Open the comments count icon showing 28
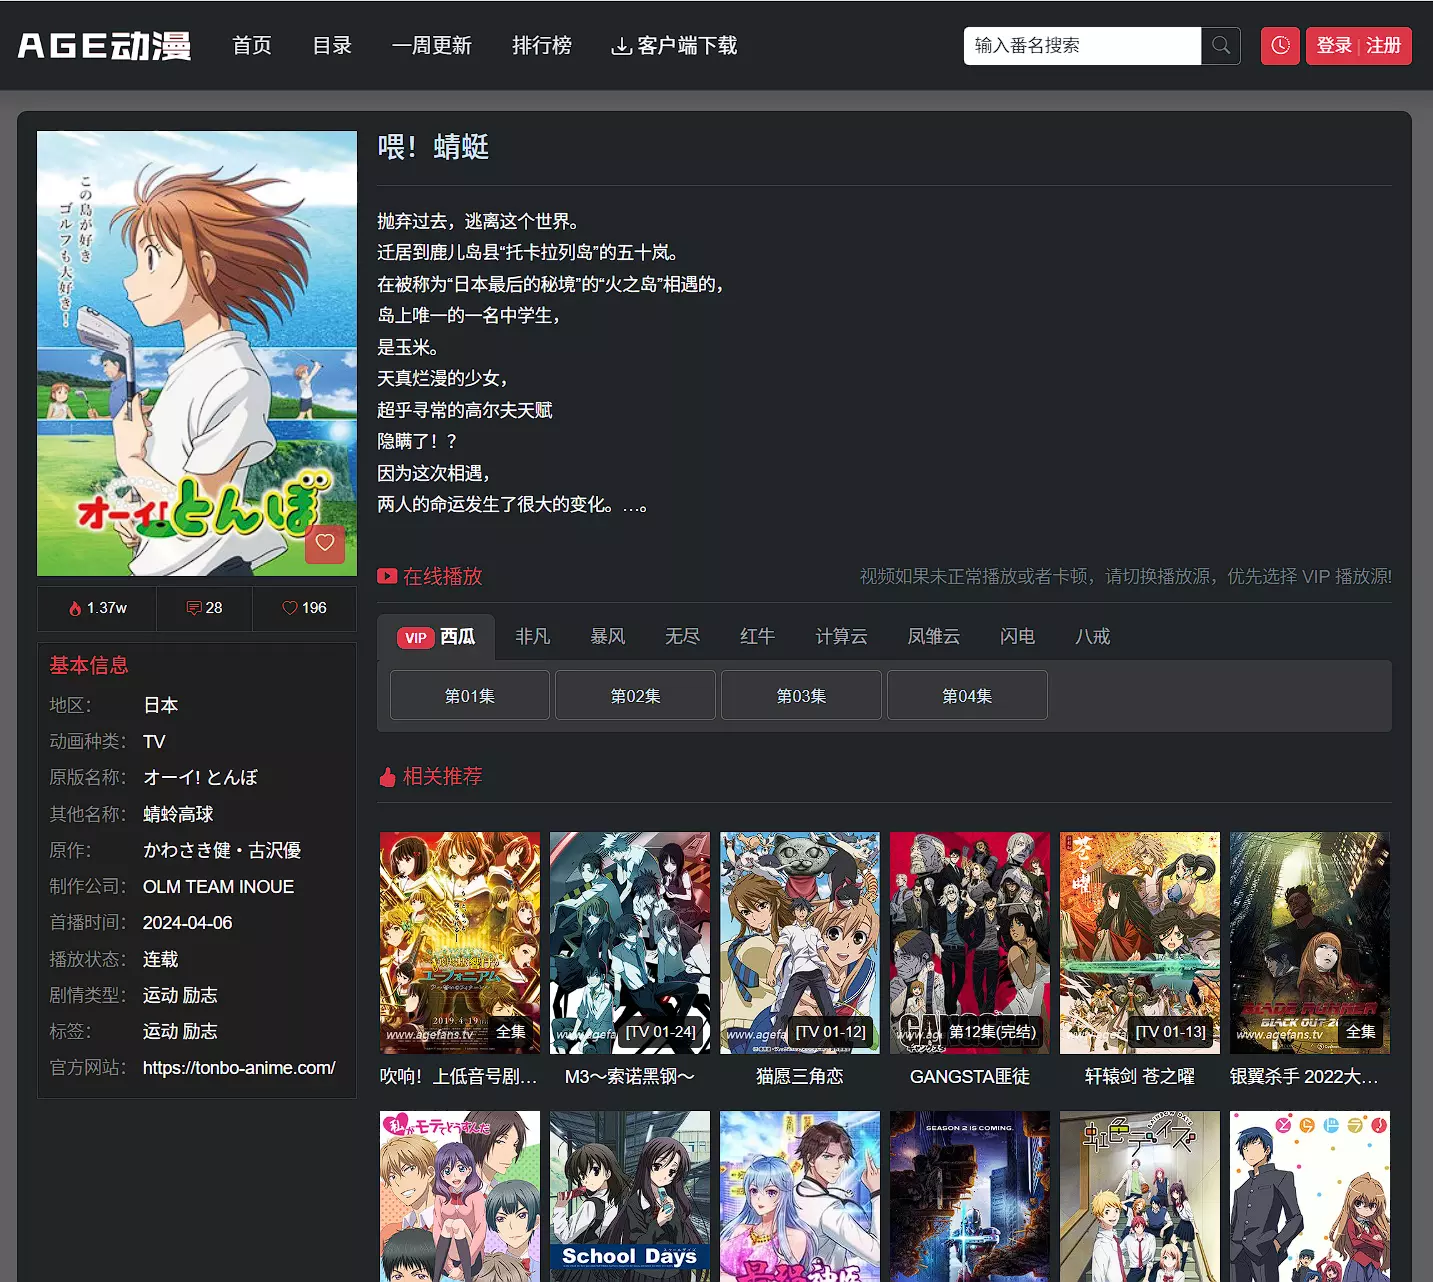This screenshot has width=1433, height=1282. click(204, 608)
